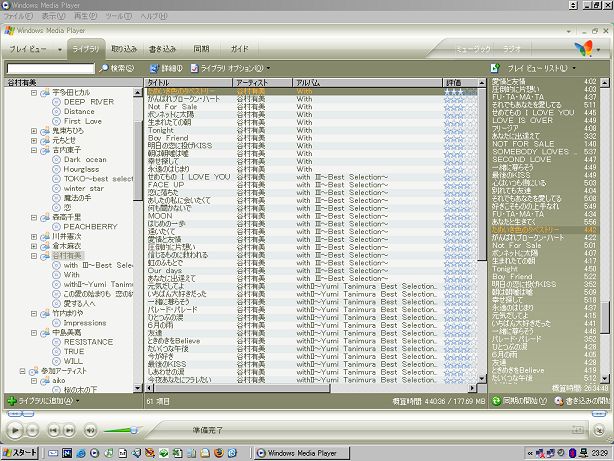The height and width of the screenshot is (461, 614).
Task: Sort by the タイトル column header
Action: pyautogui.click(x=188, y=83)
